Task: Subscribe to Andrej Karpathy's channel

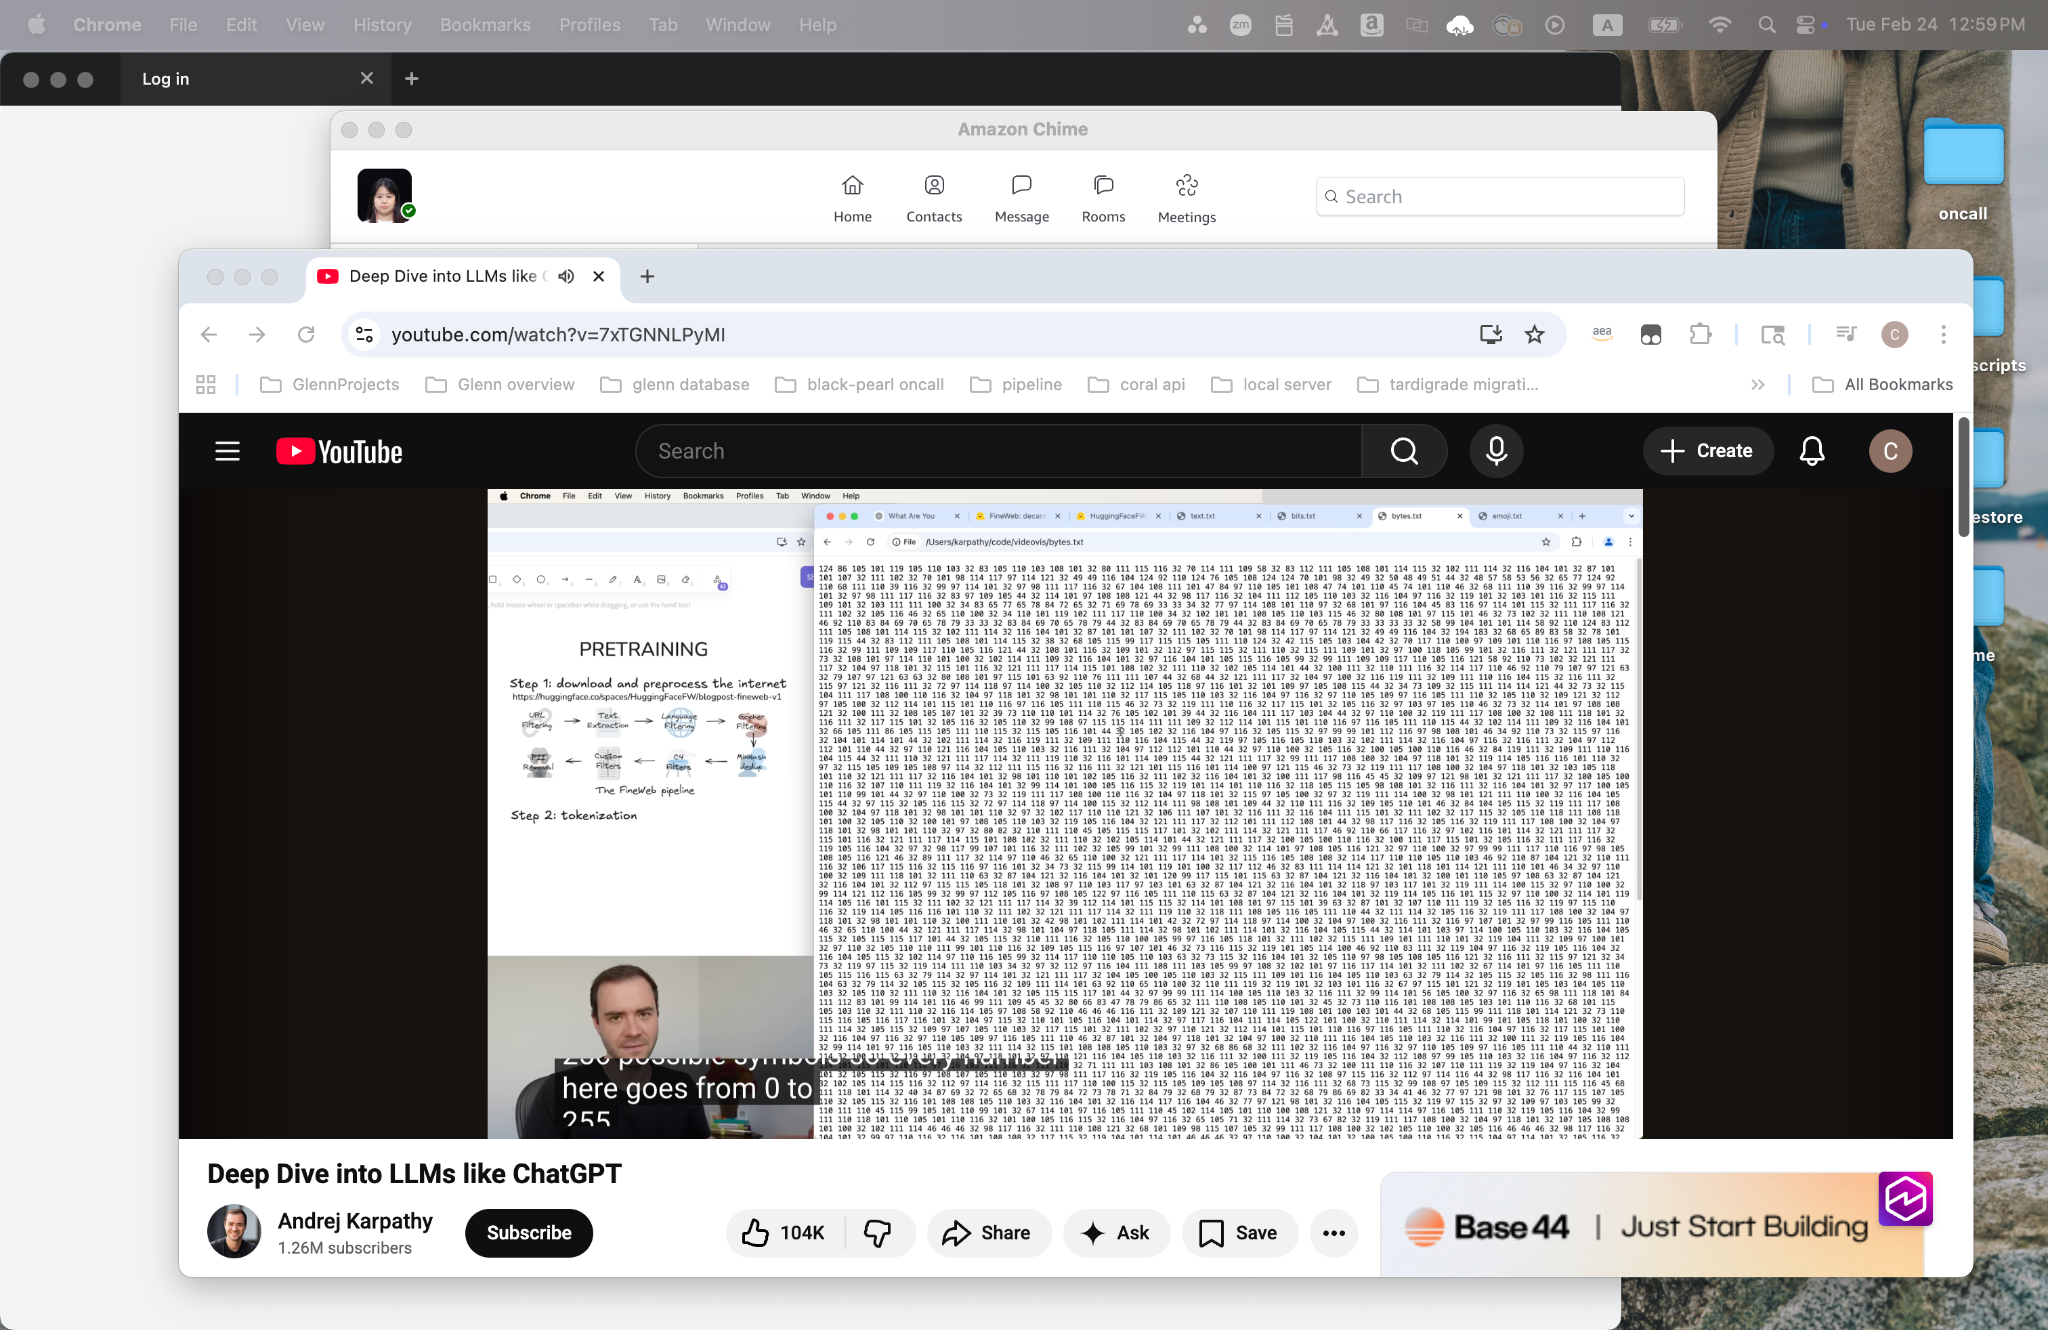Action: [528, 1233]
